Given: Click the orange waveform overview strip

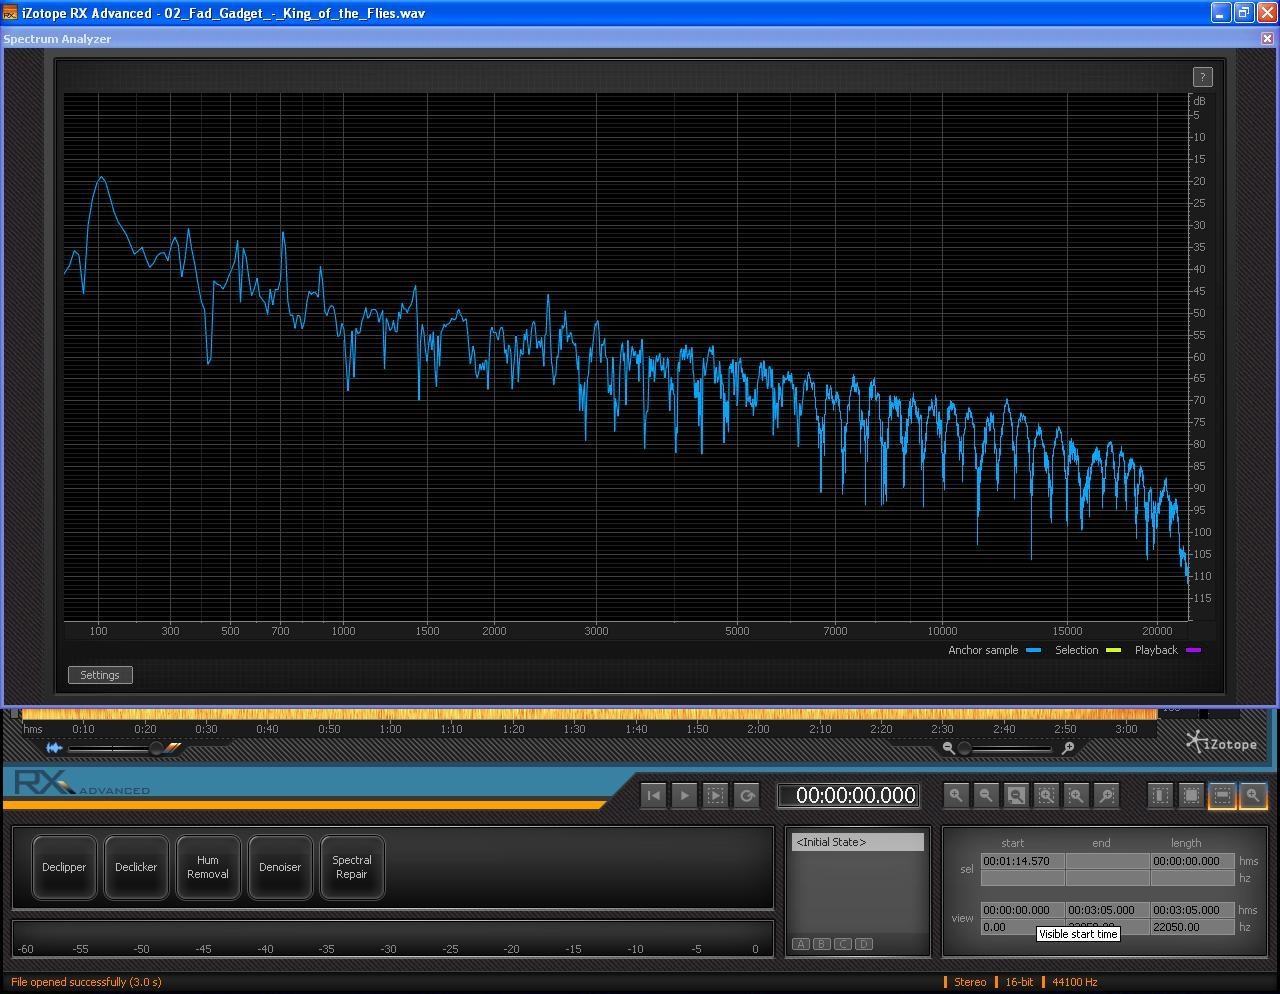Looking at the screenshot, I should click(x=590, y=714).
